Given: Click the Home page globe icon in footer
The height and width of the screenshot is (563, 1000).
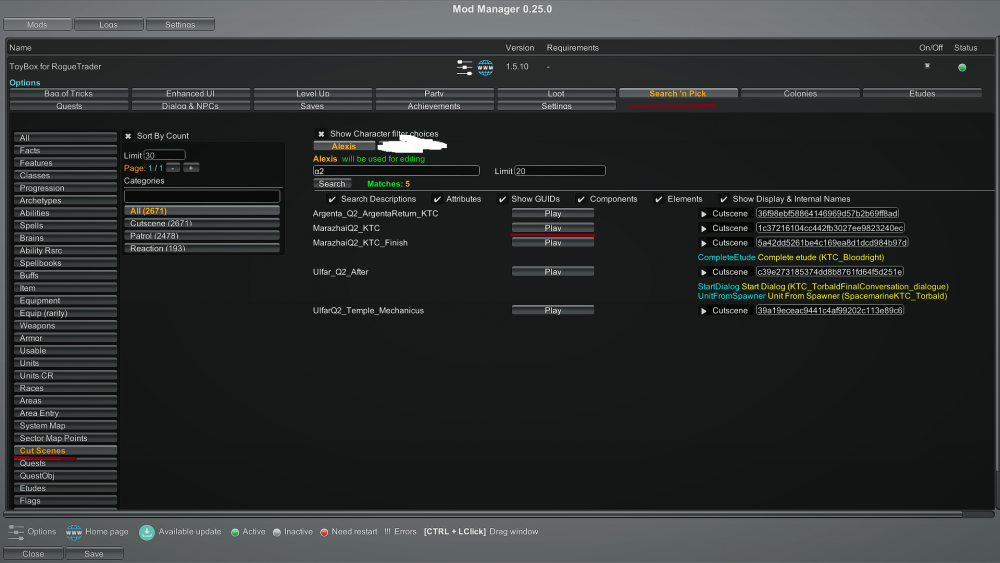Looking at the screenshot, I should [74, 532].
